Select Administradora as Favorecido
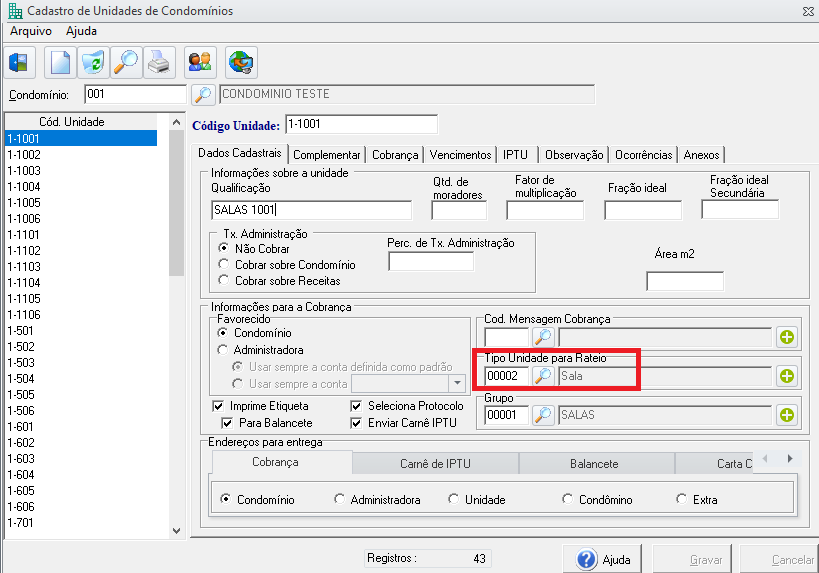The width and height of the screenshot is (819, 573). 223,349
